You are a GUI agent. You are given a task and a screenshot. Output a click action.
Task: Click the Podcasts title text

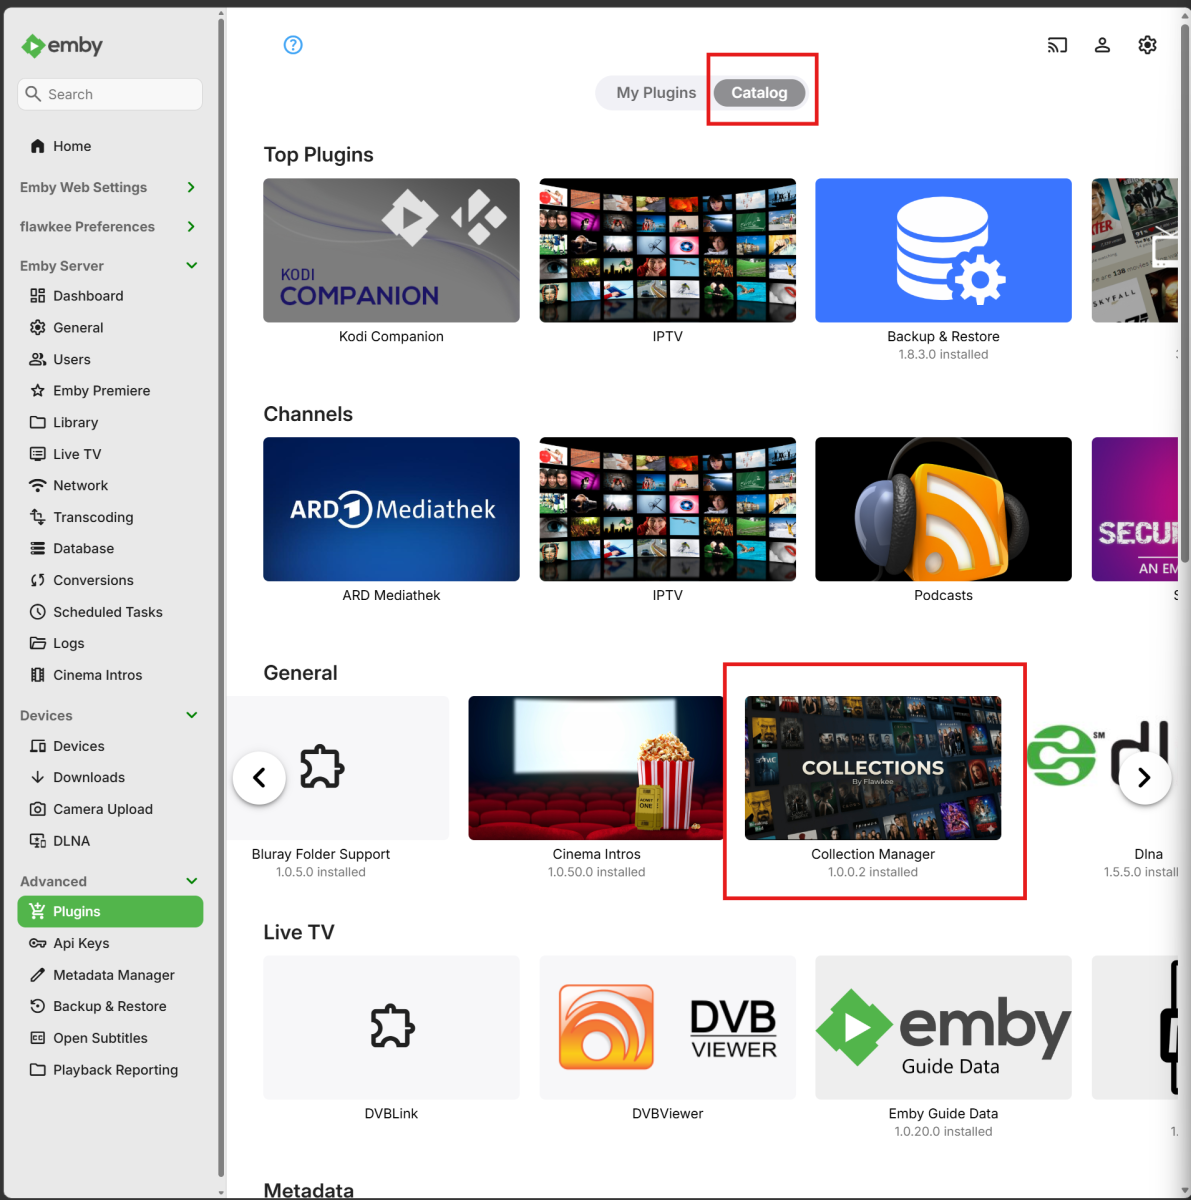click(943, 596)
